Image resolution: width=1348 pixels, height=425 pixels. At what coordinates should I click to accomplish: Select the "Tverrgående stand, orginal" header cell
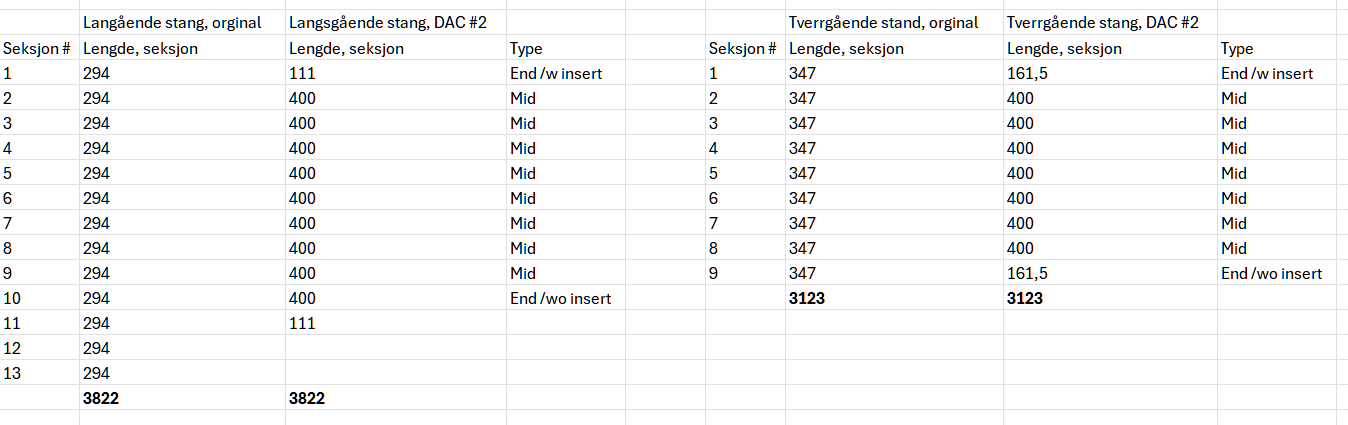pos(882,23)
